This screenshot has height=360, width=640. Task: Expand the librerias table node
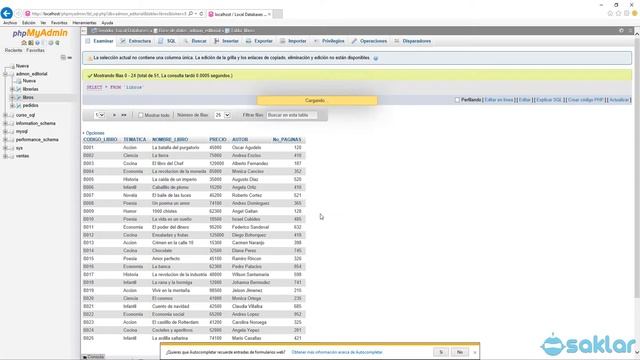pyautogui.click(x=12, y=89)
